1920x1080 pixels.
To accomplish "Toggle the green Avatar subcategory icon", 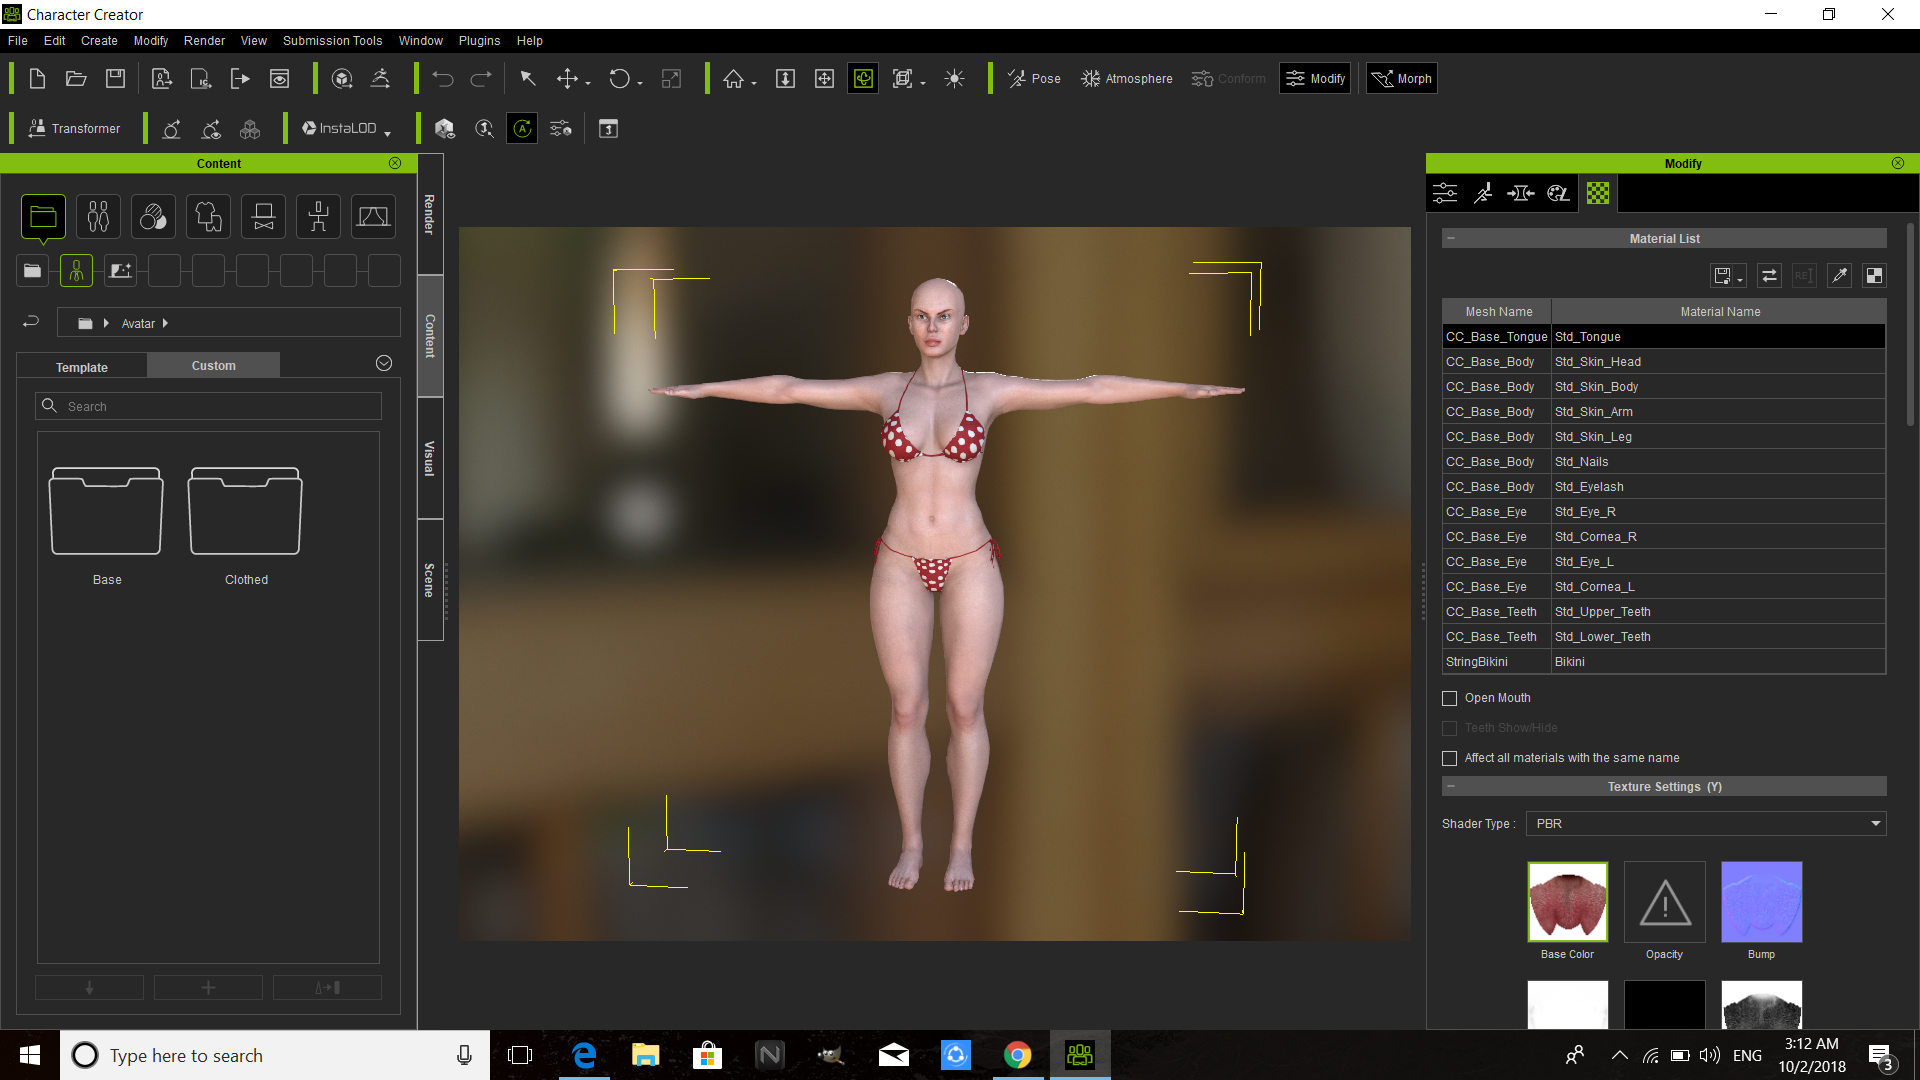I will (x=76, y=271).
